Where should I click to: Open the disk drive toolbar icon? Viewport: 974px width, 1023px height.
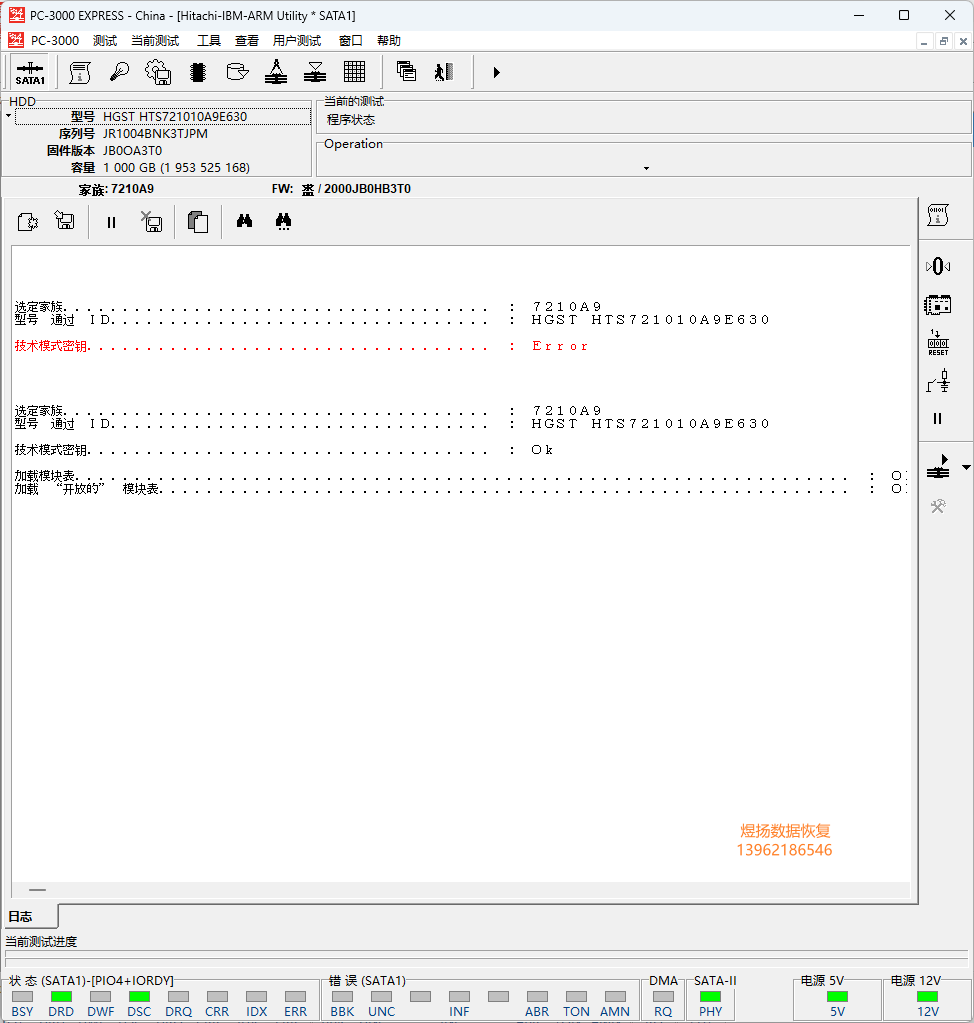(237, 72)
